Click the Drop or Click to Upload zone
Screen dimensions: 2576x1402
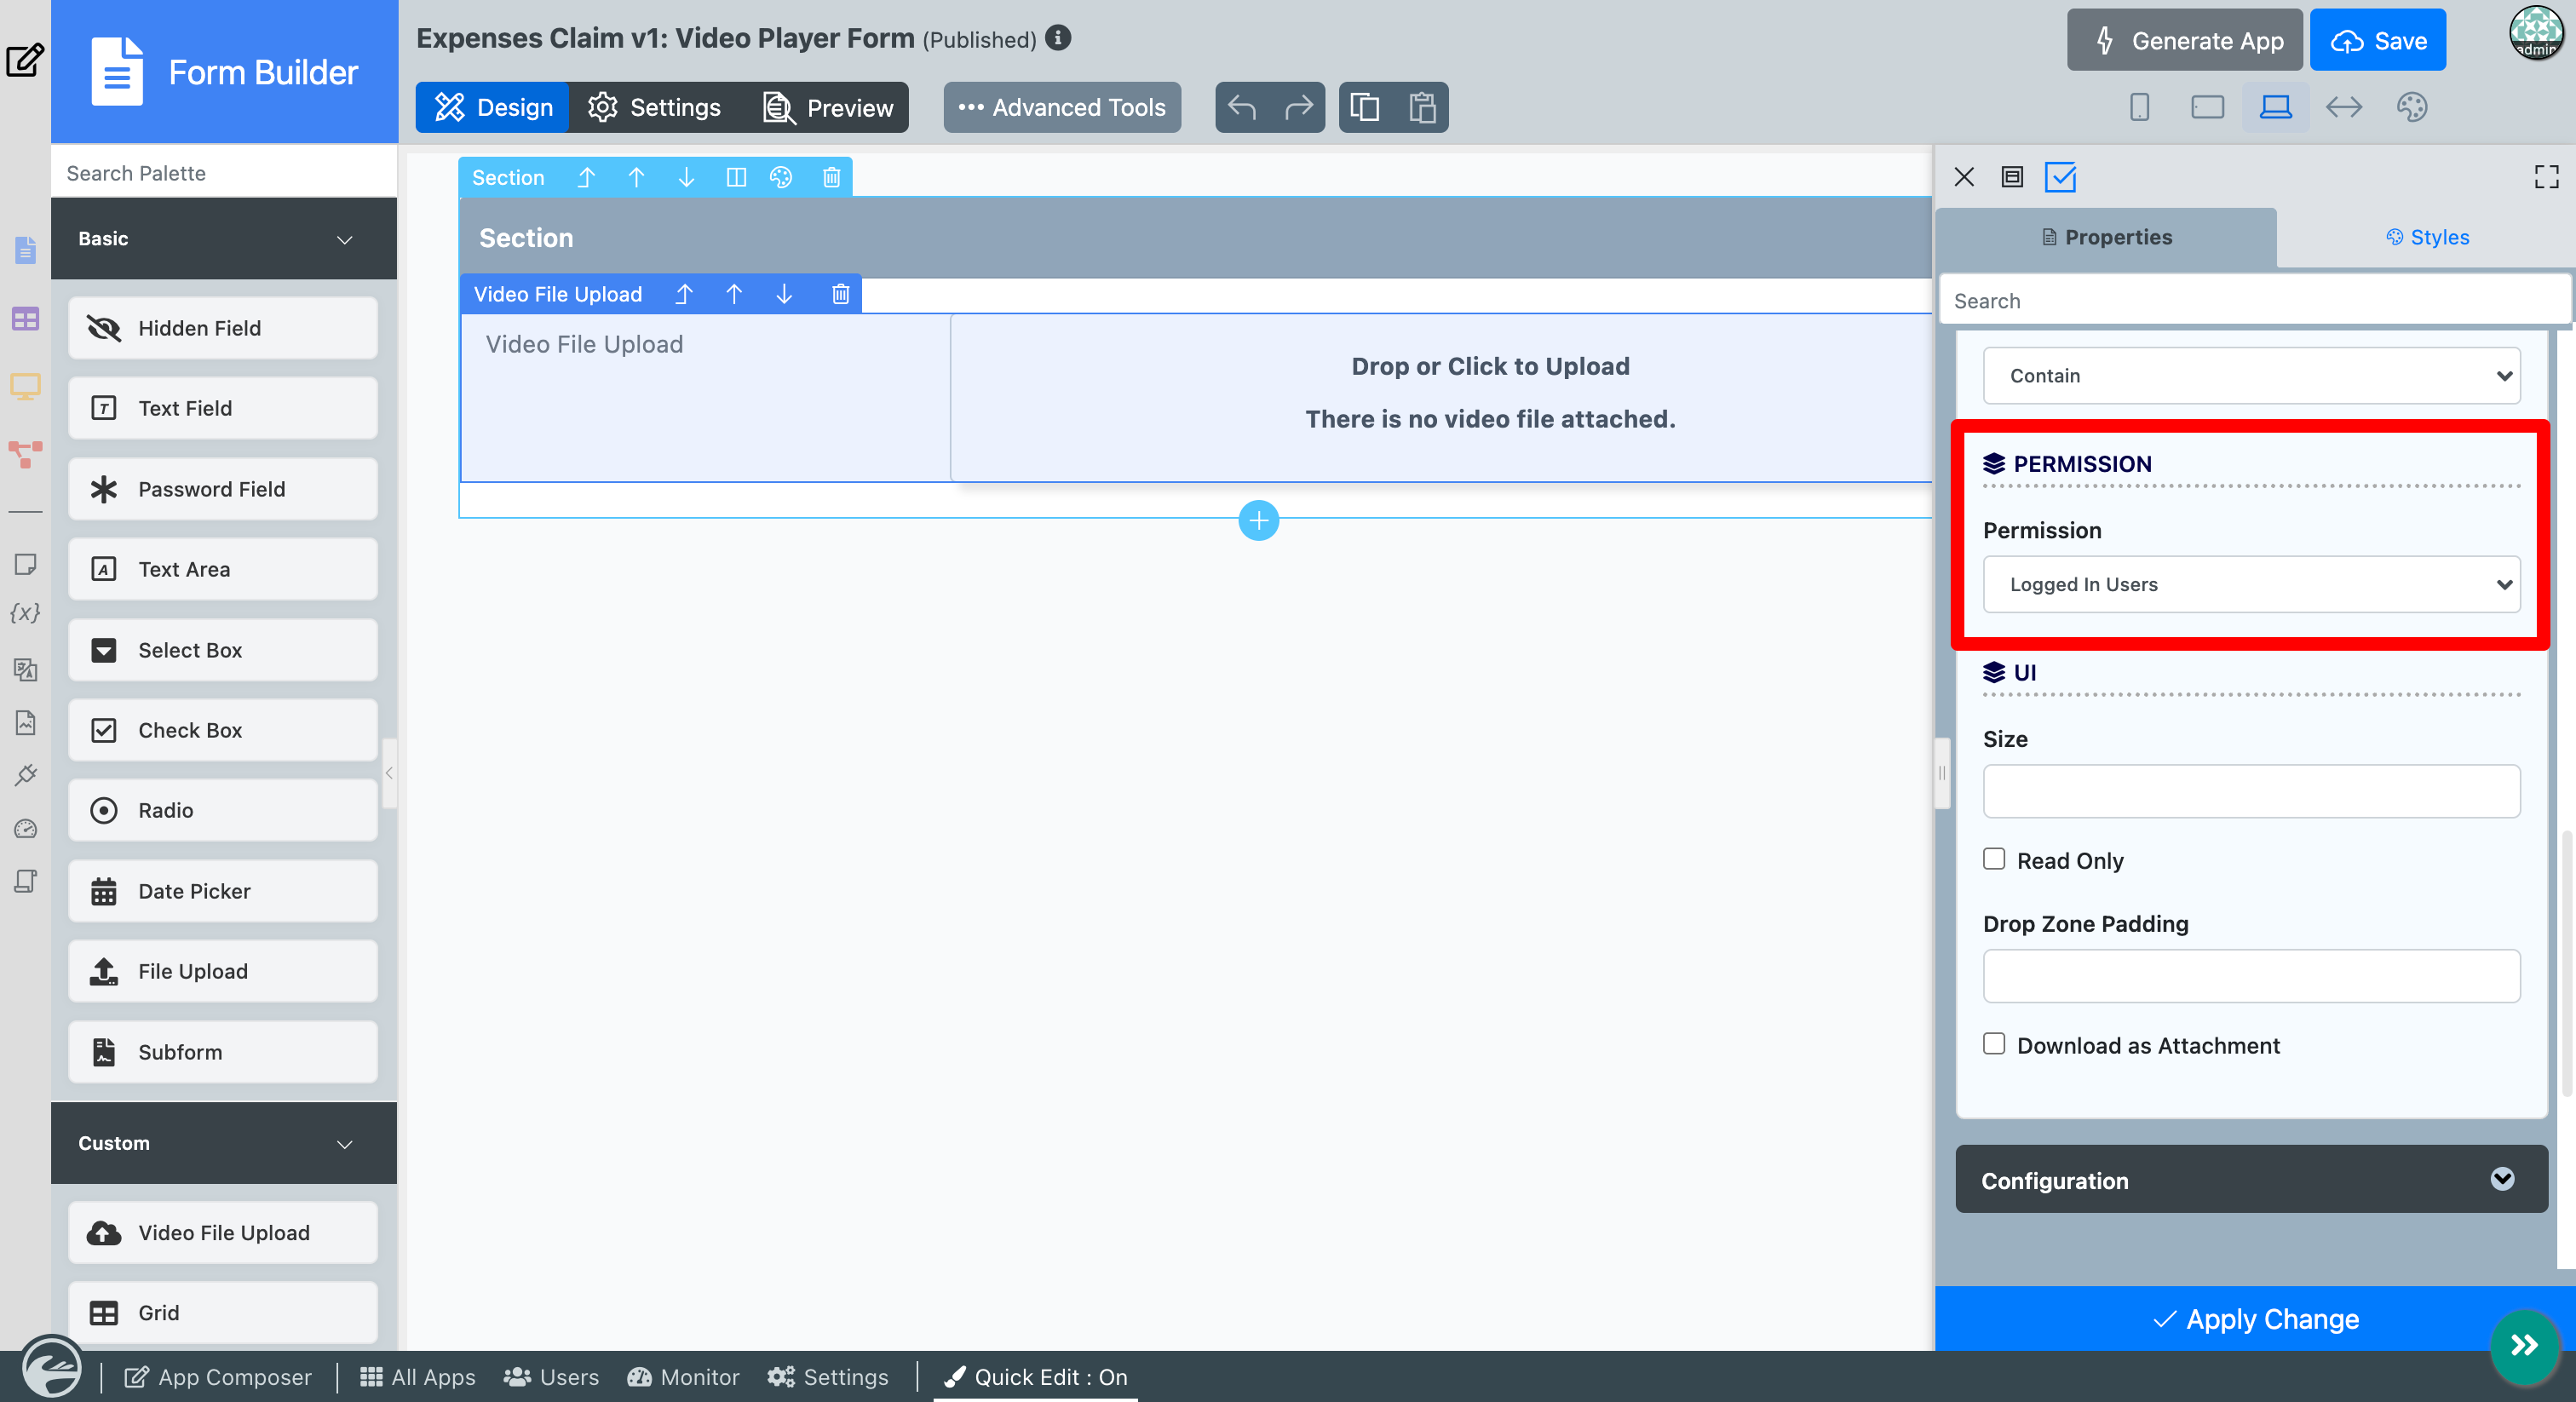(x=1441, y=398)
